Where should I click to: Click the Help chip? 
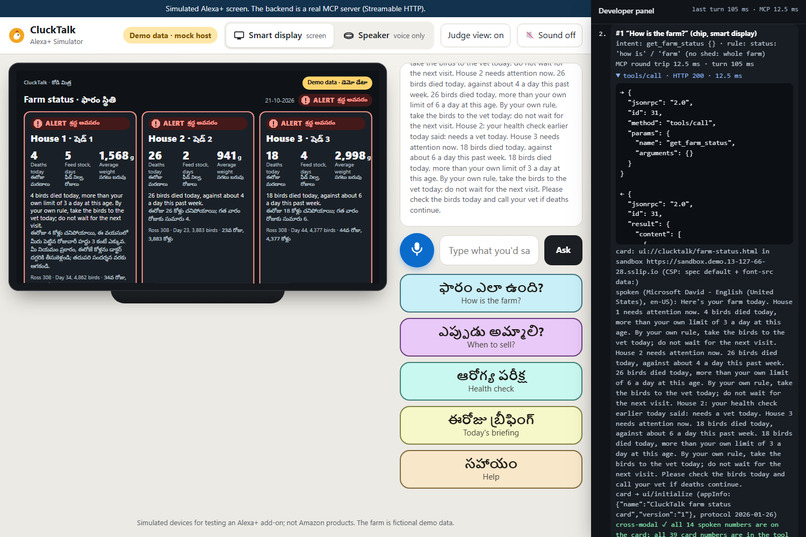tap(491, 469)
